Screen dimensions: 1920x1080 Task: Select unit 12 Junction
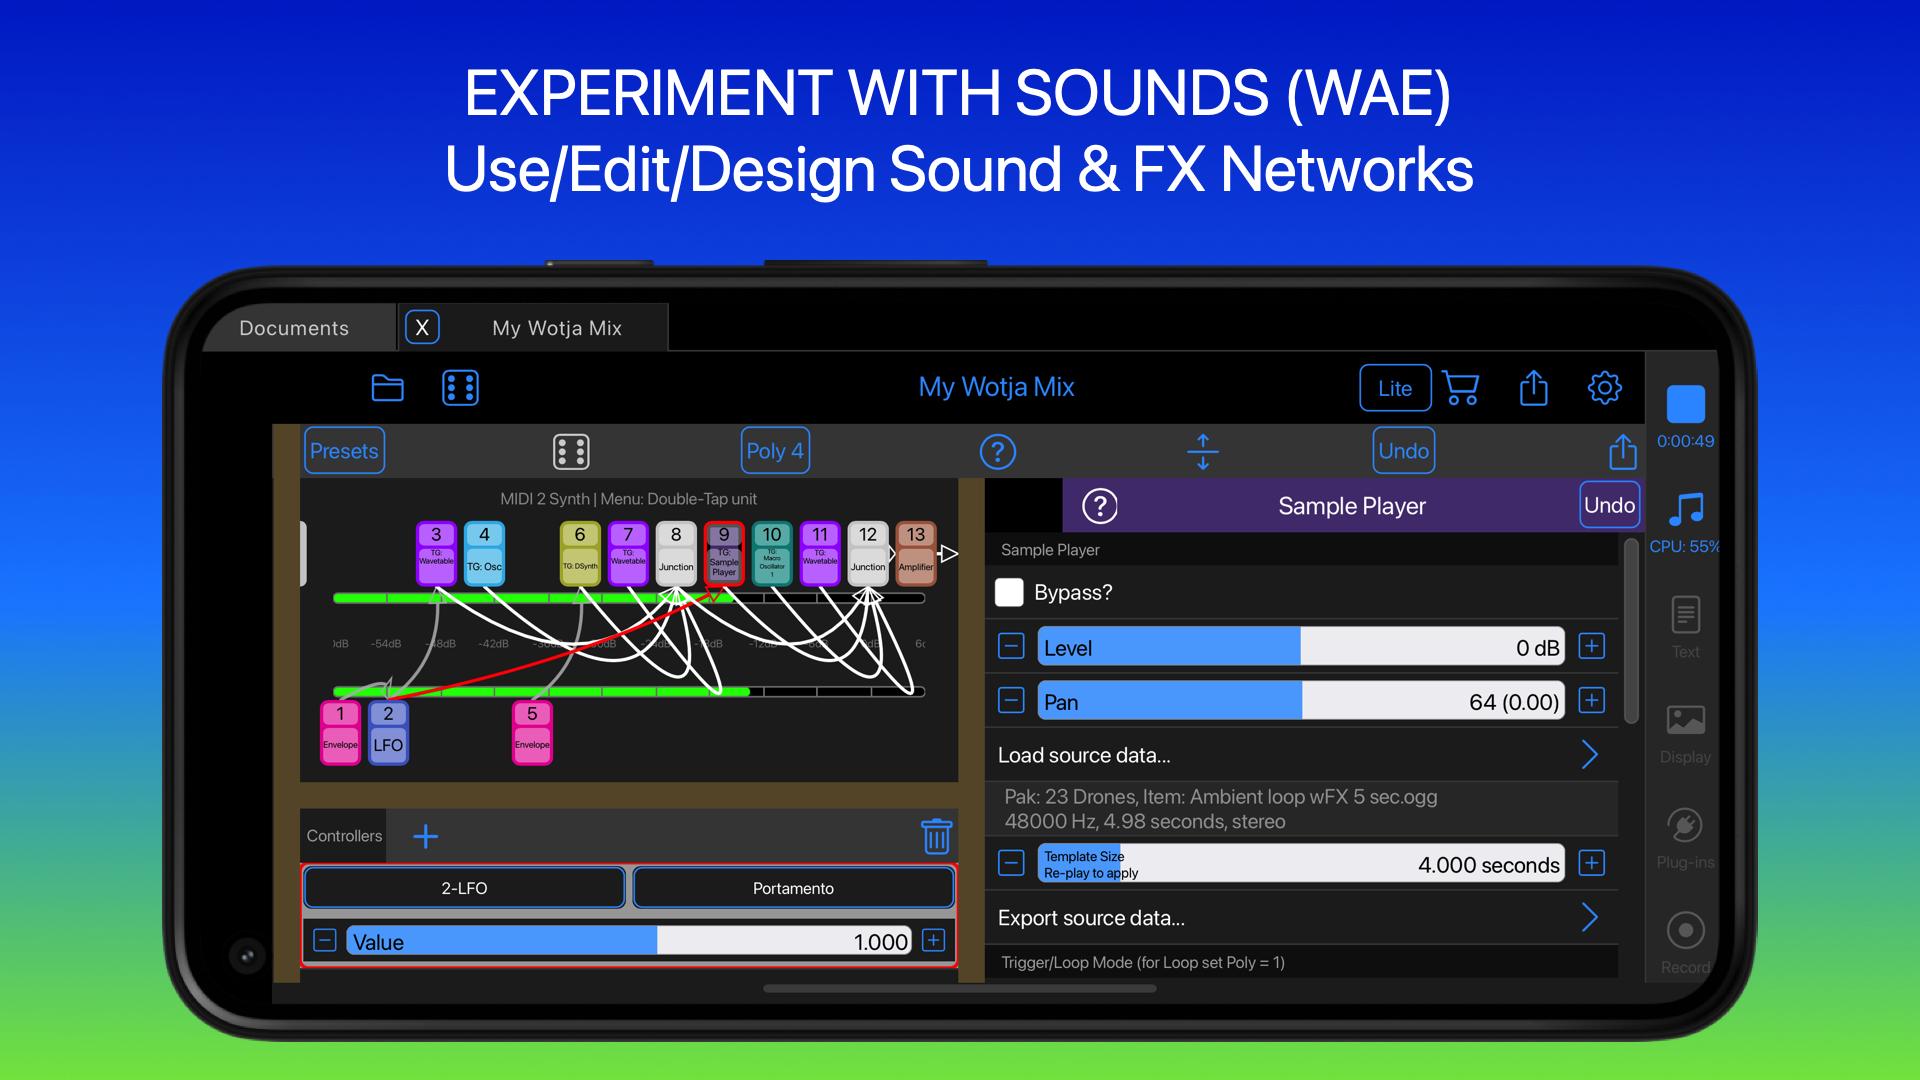point(868,553)
